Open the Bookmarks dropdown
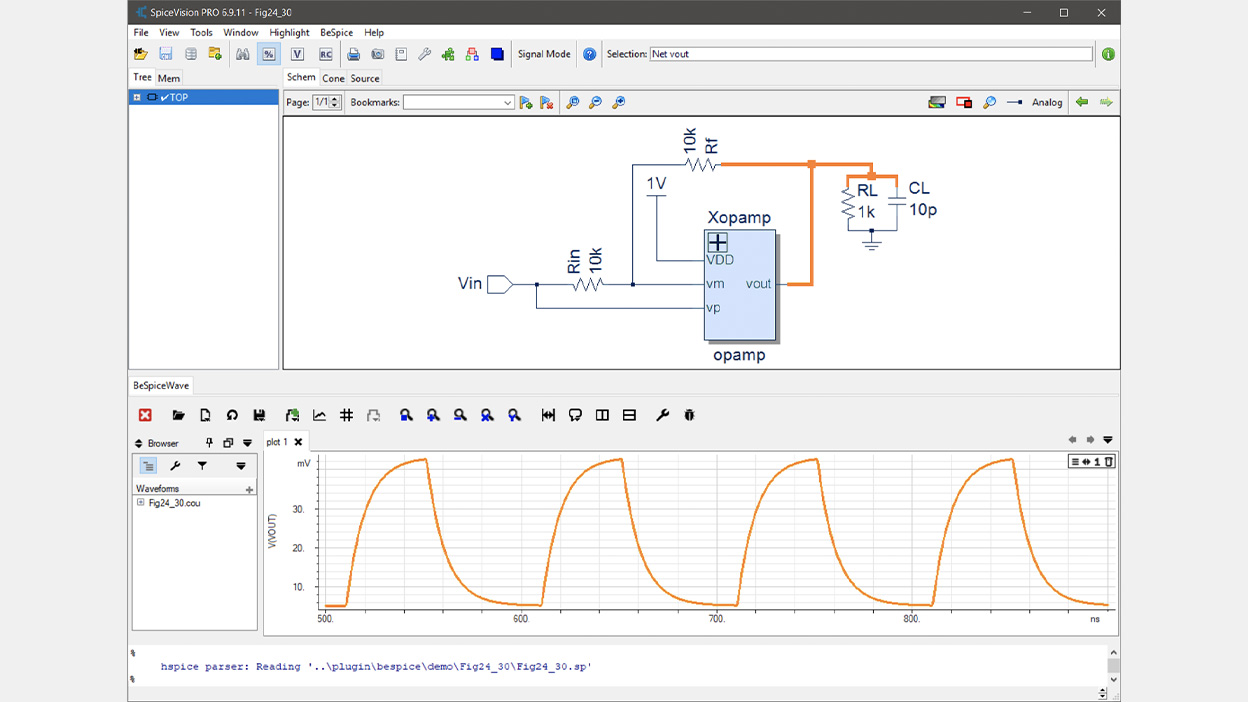 [507, 102]
